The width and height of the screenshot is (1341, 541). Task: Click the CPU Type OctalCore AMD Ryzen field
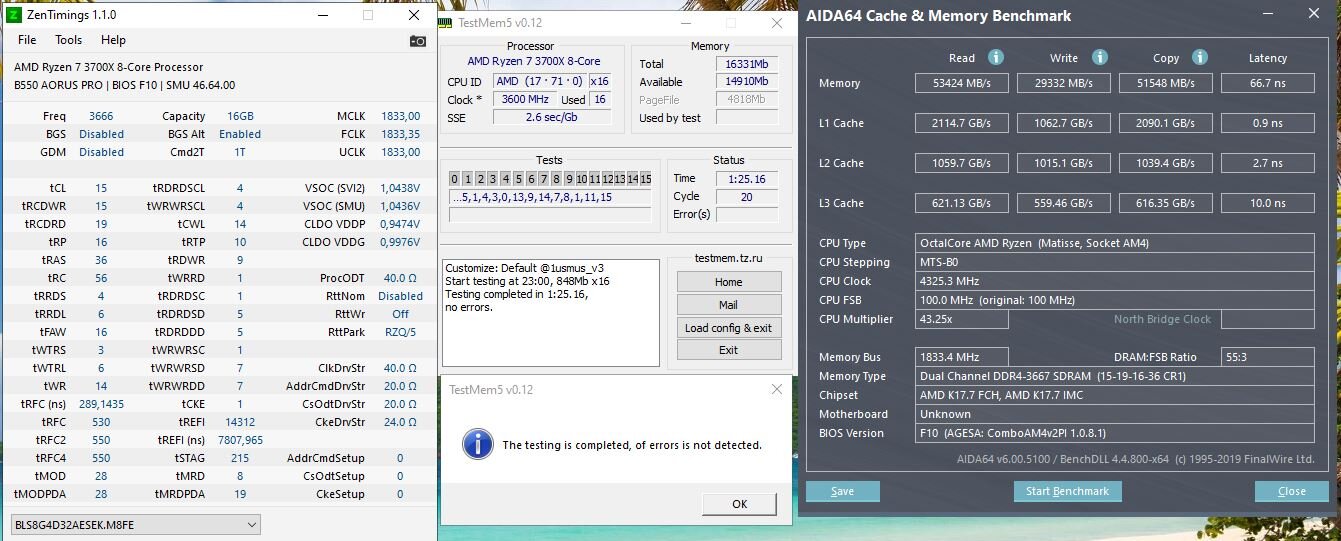pyautogui.click(x=1115, y=243)
